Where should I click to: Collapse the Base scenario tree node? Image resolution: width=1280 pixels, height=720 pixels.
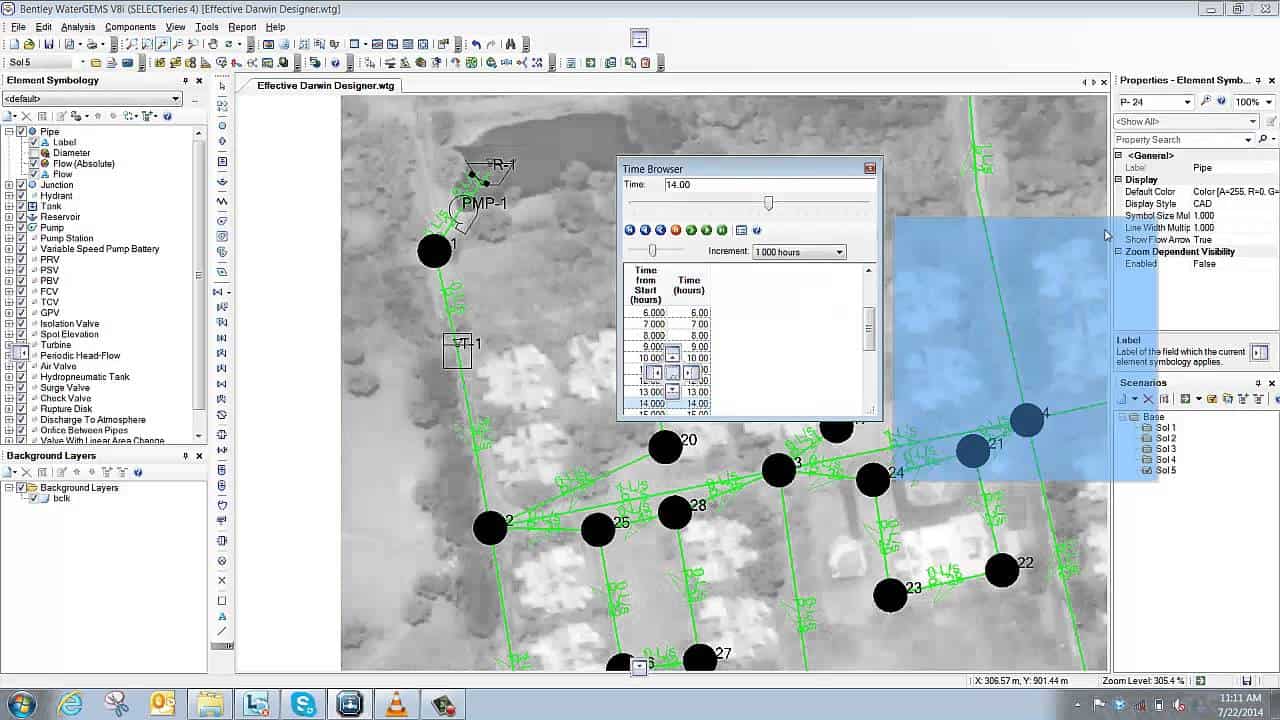click(x=1123, y=417)
